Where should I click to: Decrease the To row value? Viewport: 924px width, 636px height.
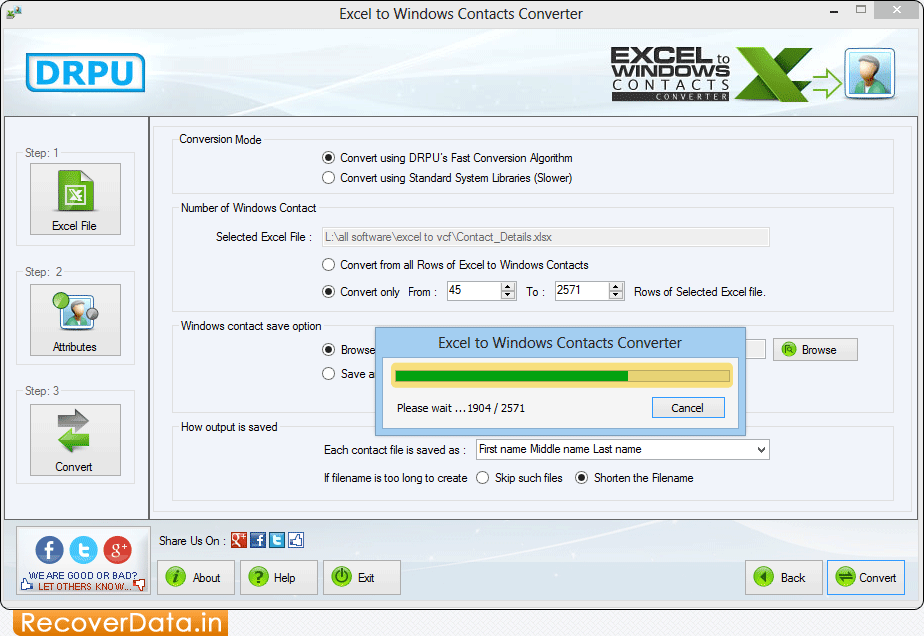click(616, 295)
